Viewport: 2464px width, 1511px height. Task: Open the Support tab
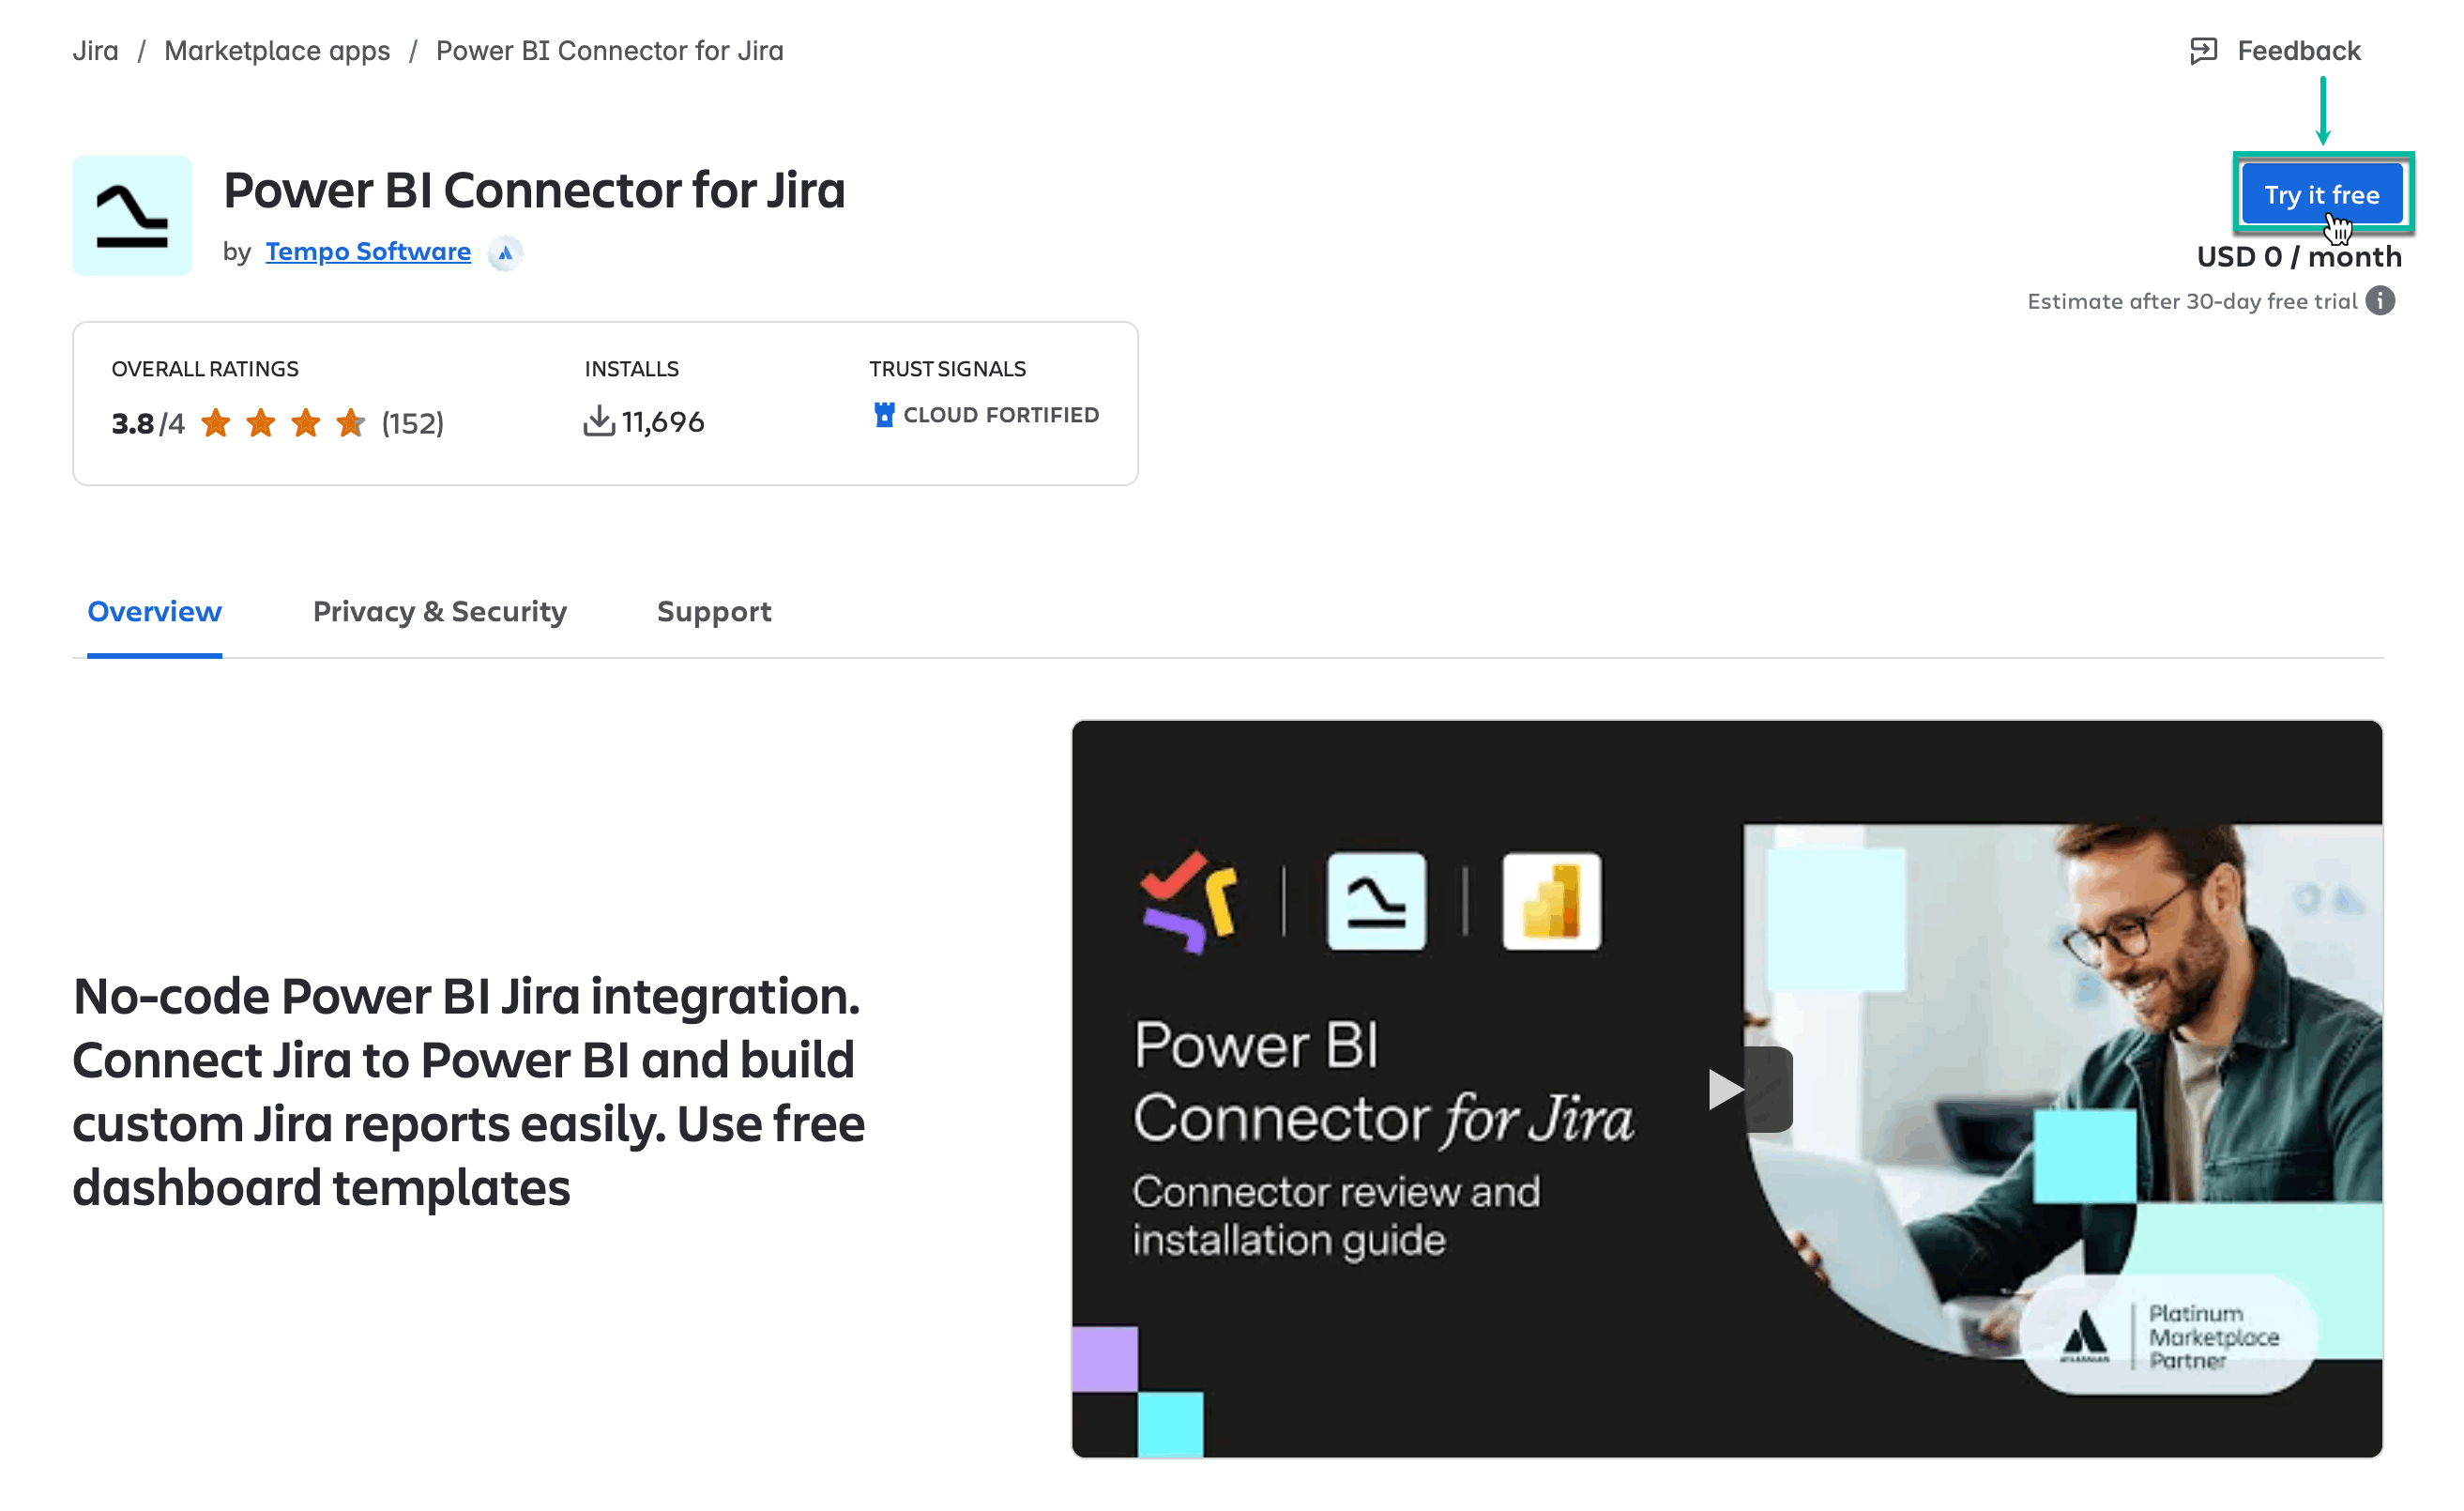pyautogui.click(x=714, y=611)
